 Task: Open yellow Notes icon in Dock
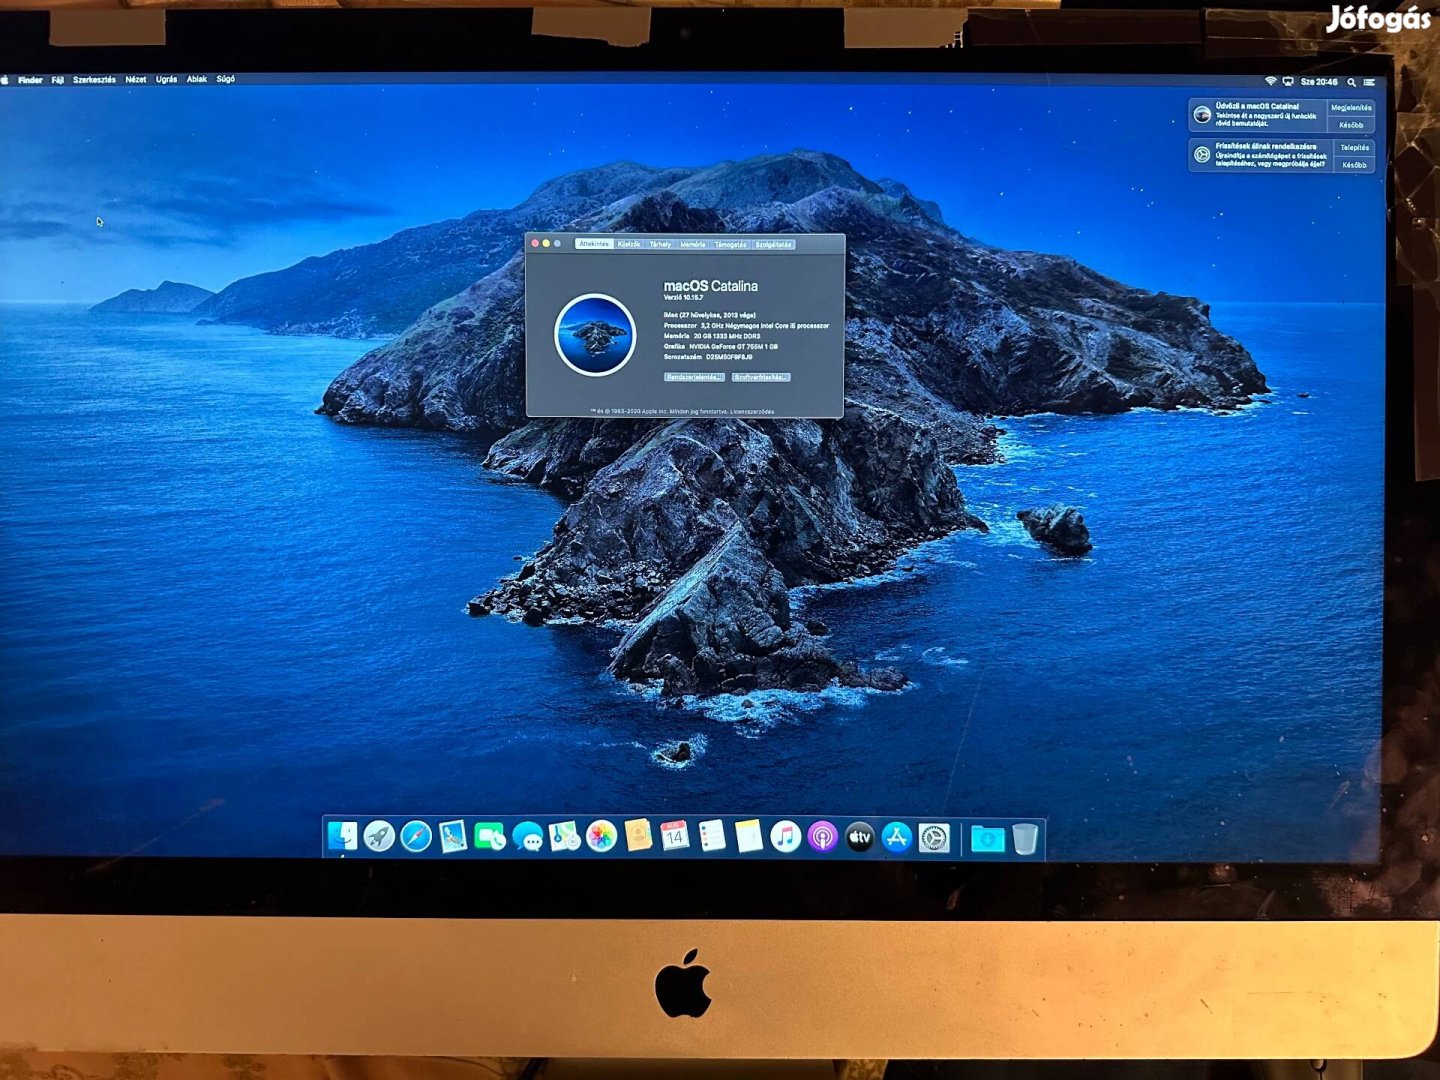(x=749, y=836)
